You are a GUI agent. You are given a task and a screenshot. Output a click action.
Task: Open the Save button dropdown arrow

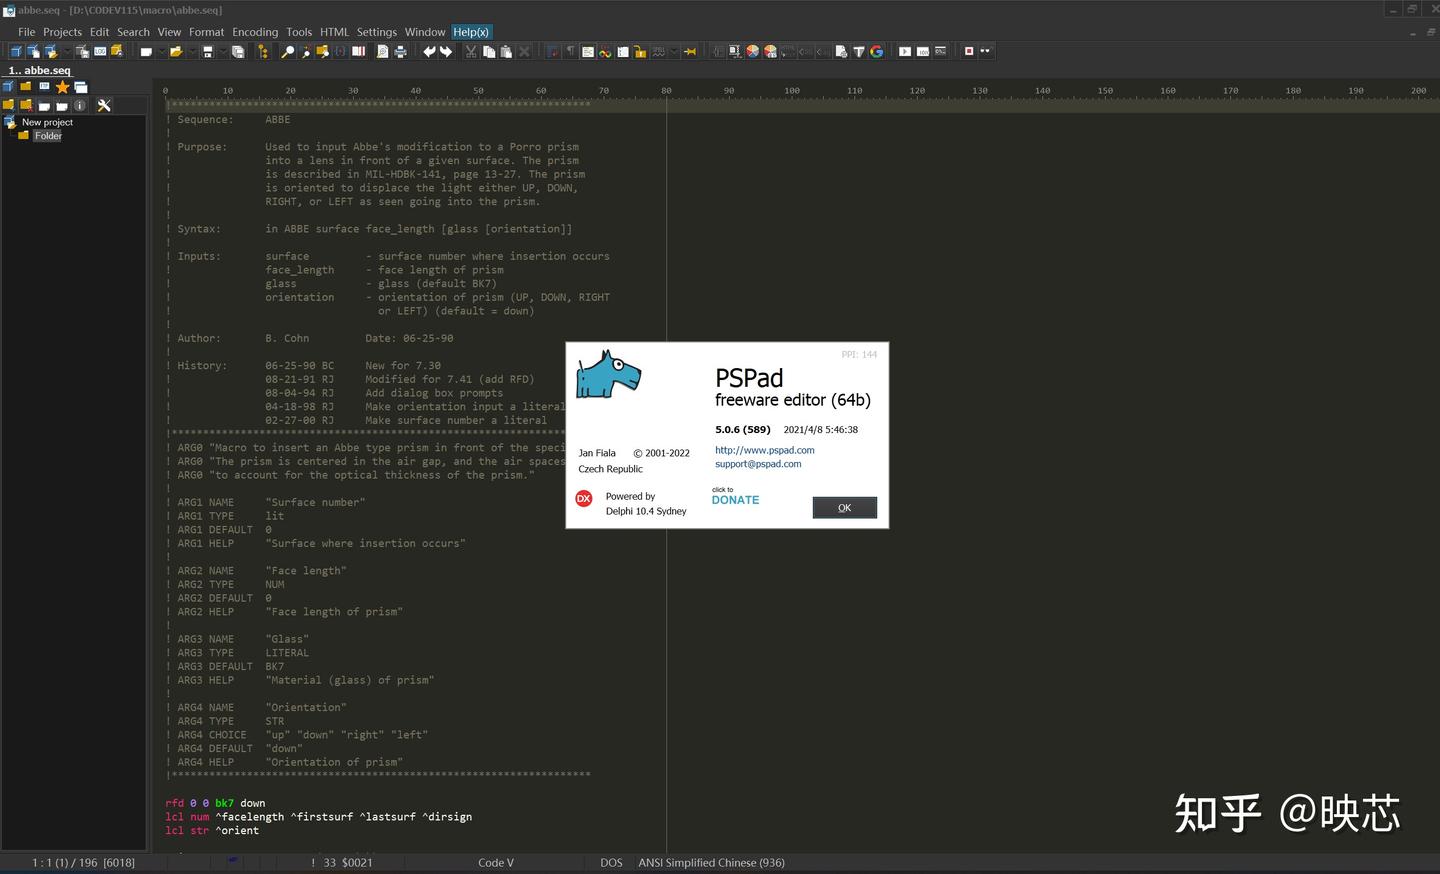click(x=223, y=52)
